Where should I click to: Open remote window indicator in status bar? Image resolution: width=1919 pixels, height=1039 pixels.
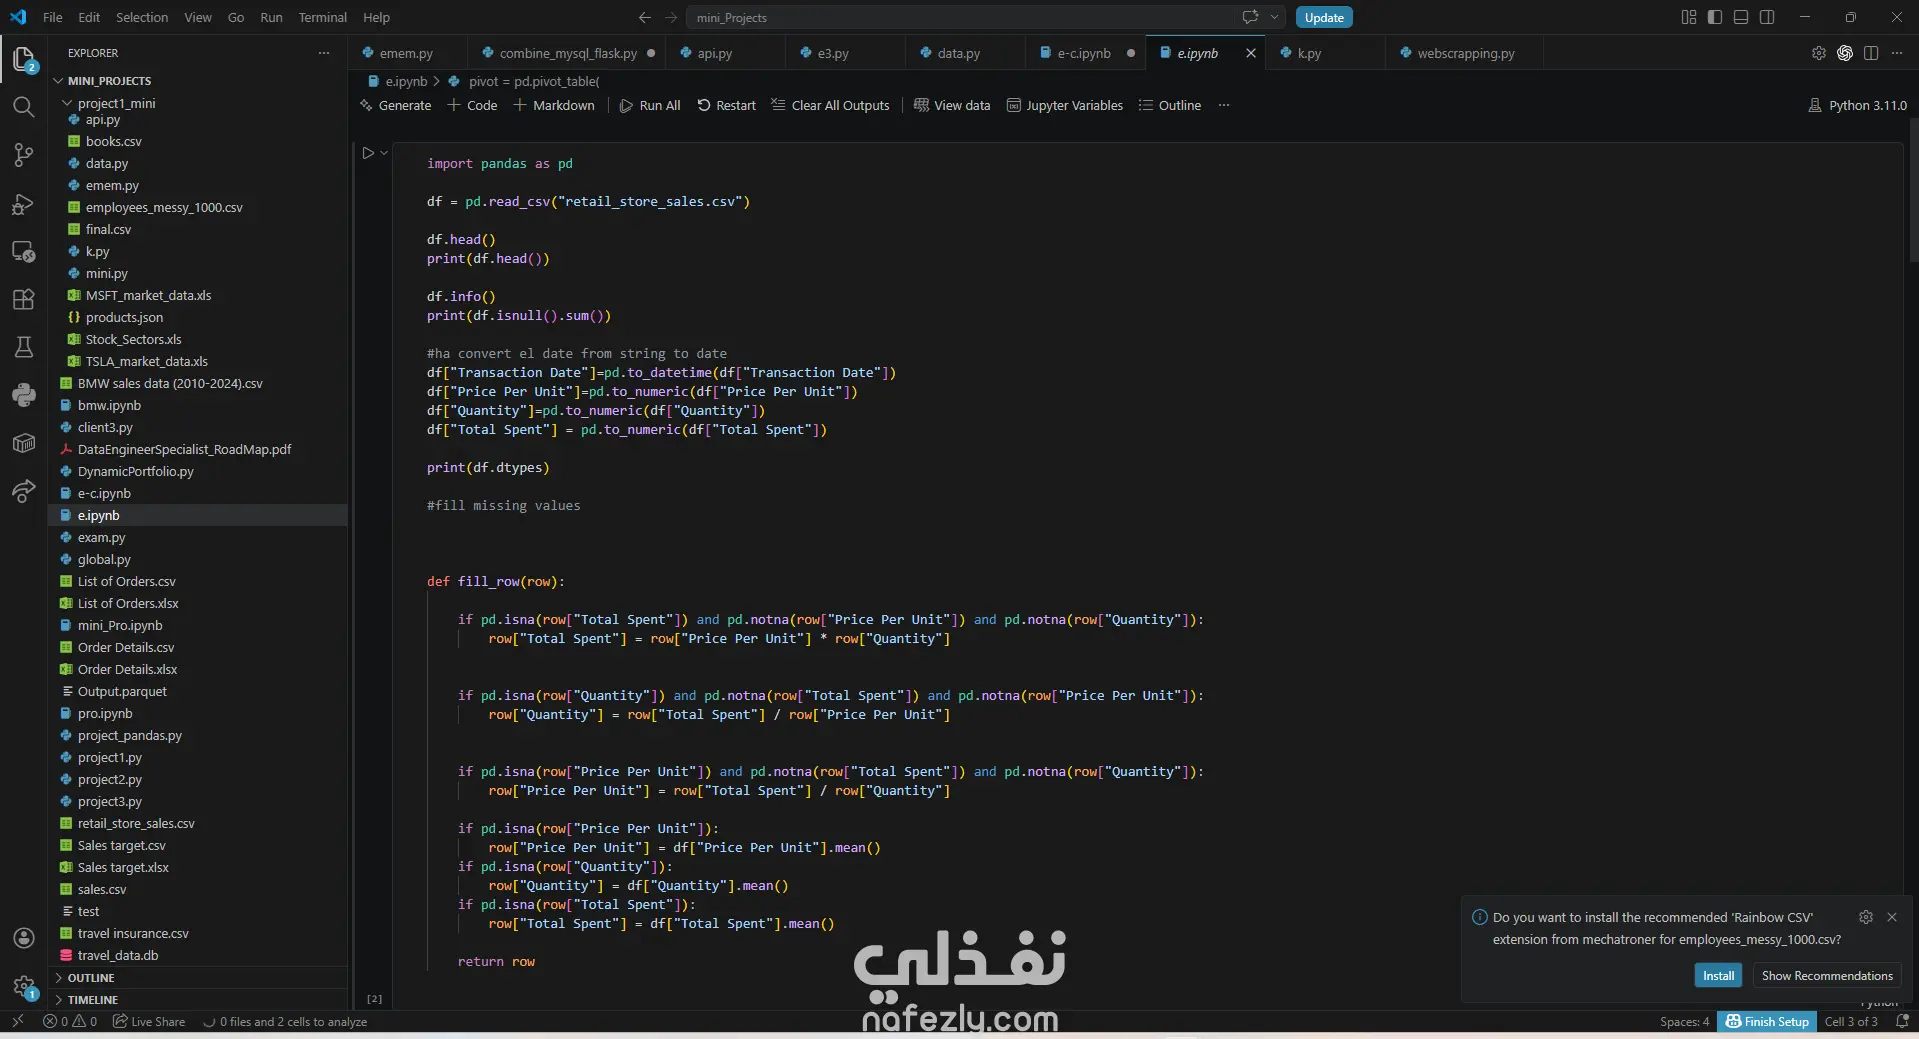[18, 1021]
